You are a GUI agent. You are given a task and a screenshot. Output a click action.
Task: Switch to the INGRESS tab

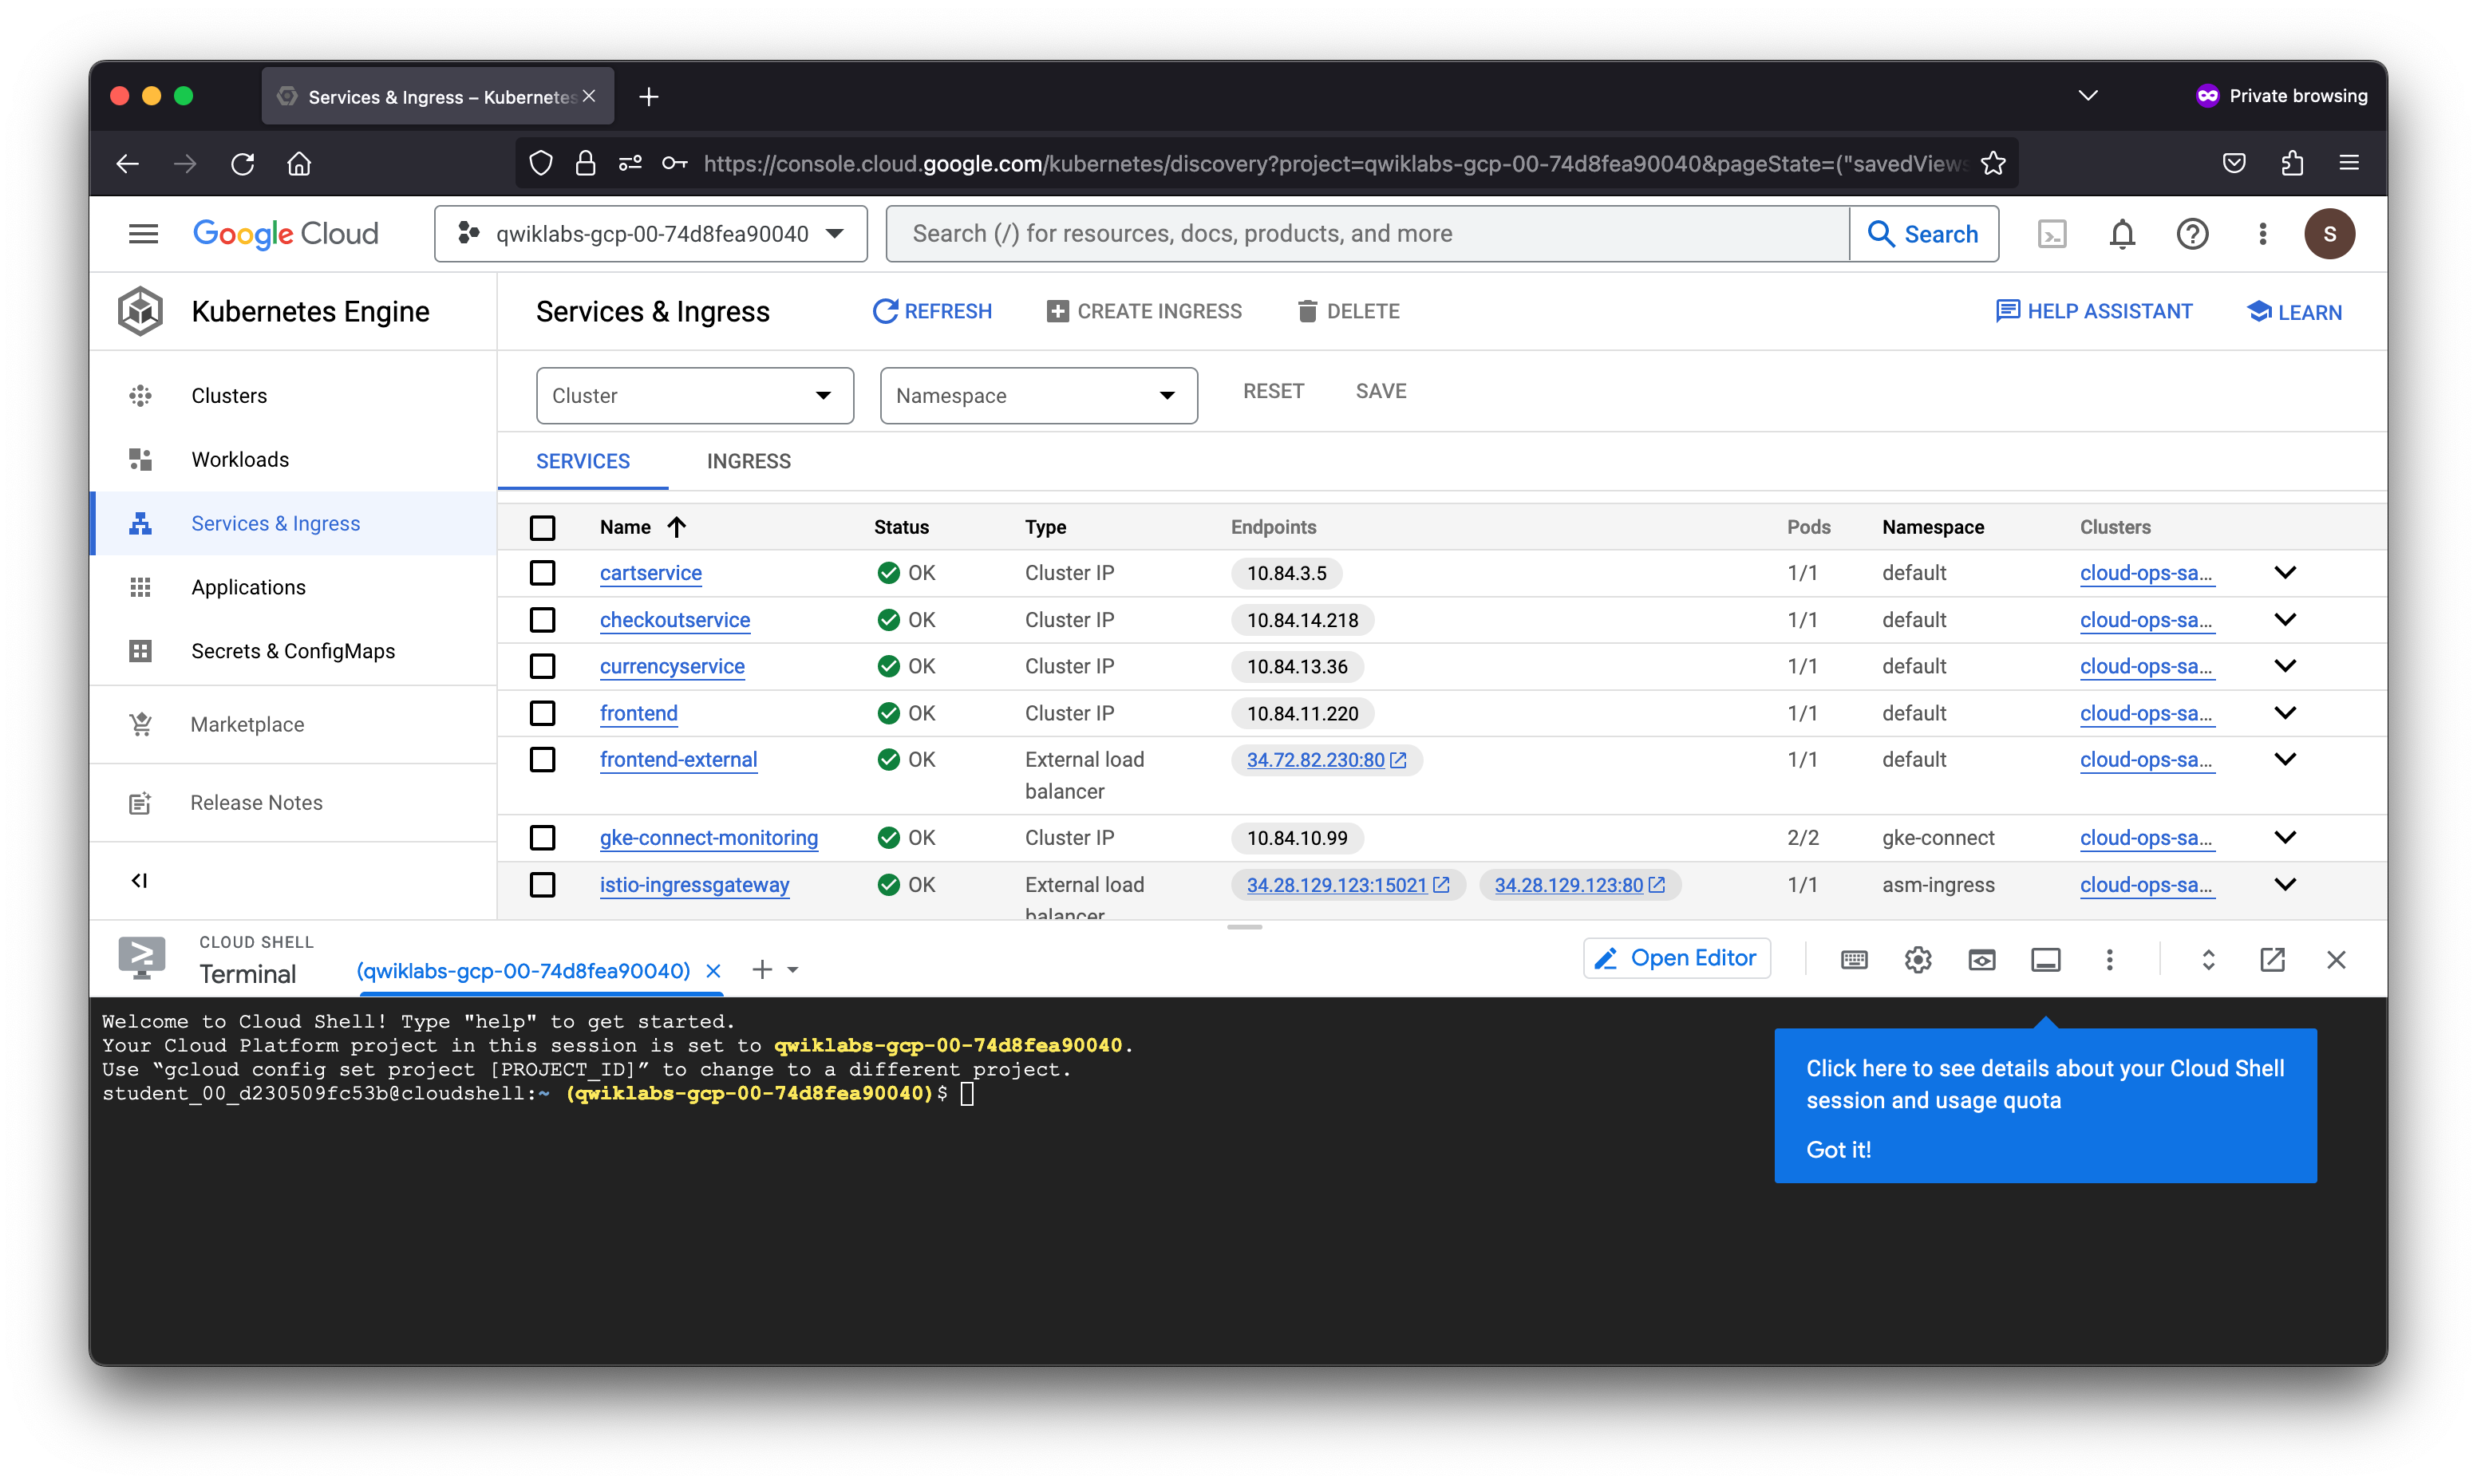(748, 462)
